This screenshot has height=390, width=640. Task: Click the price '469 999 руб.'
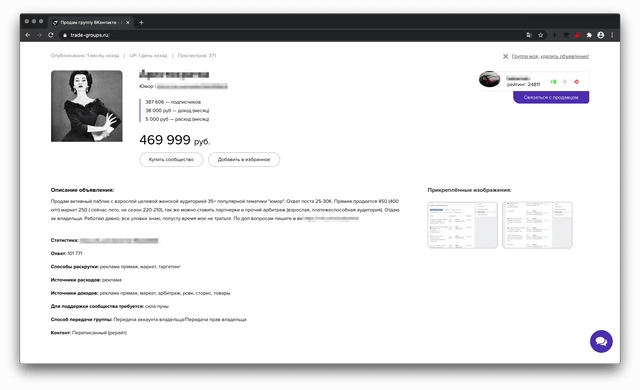pos(175,140)
